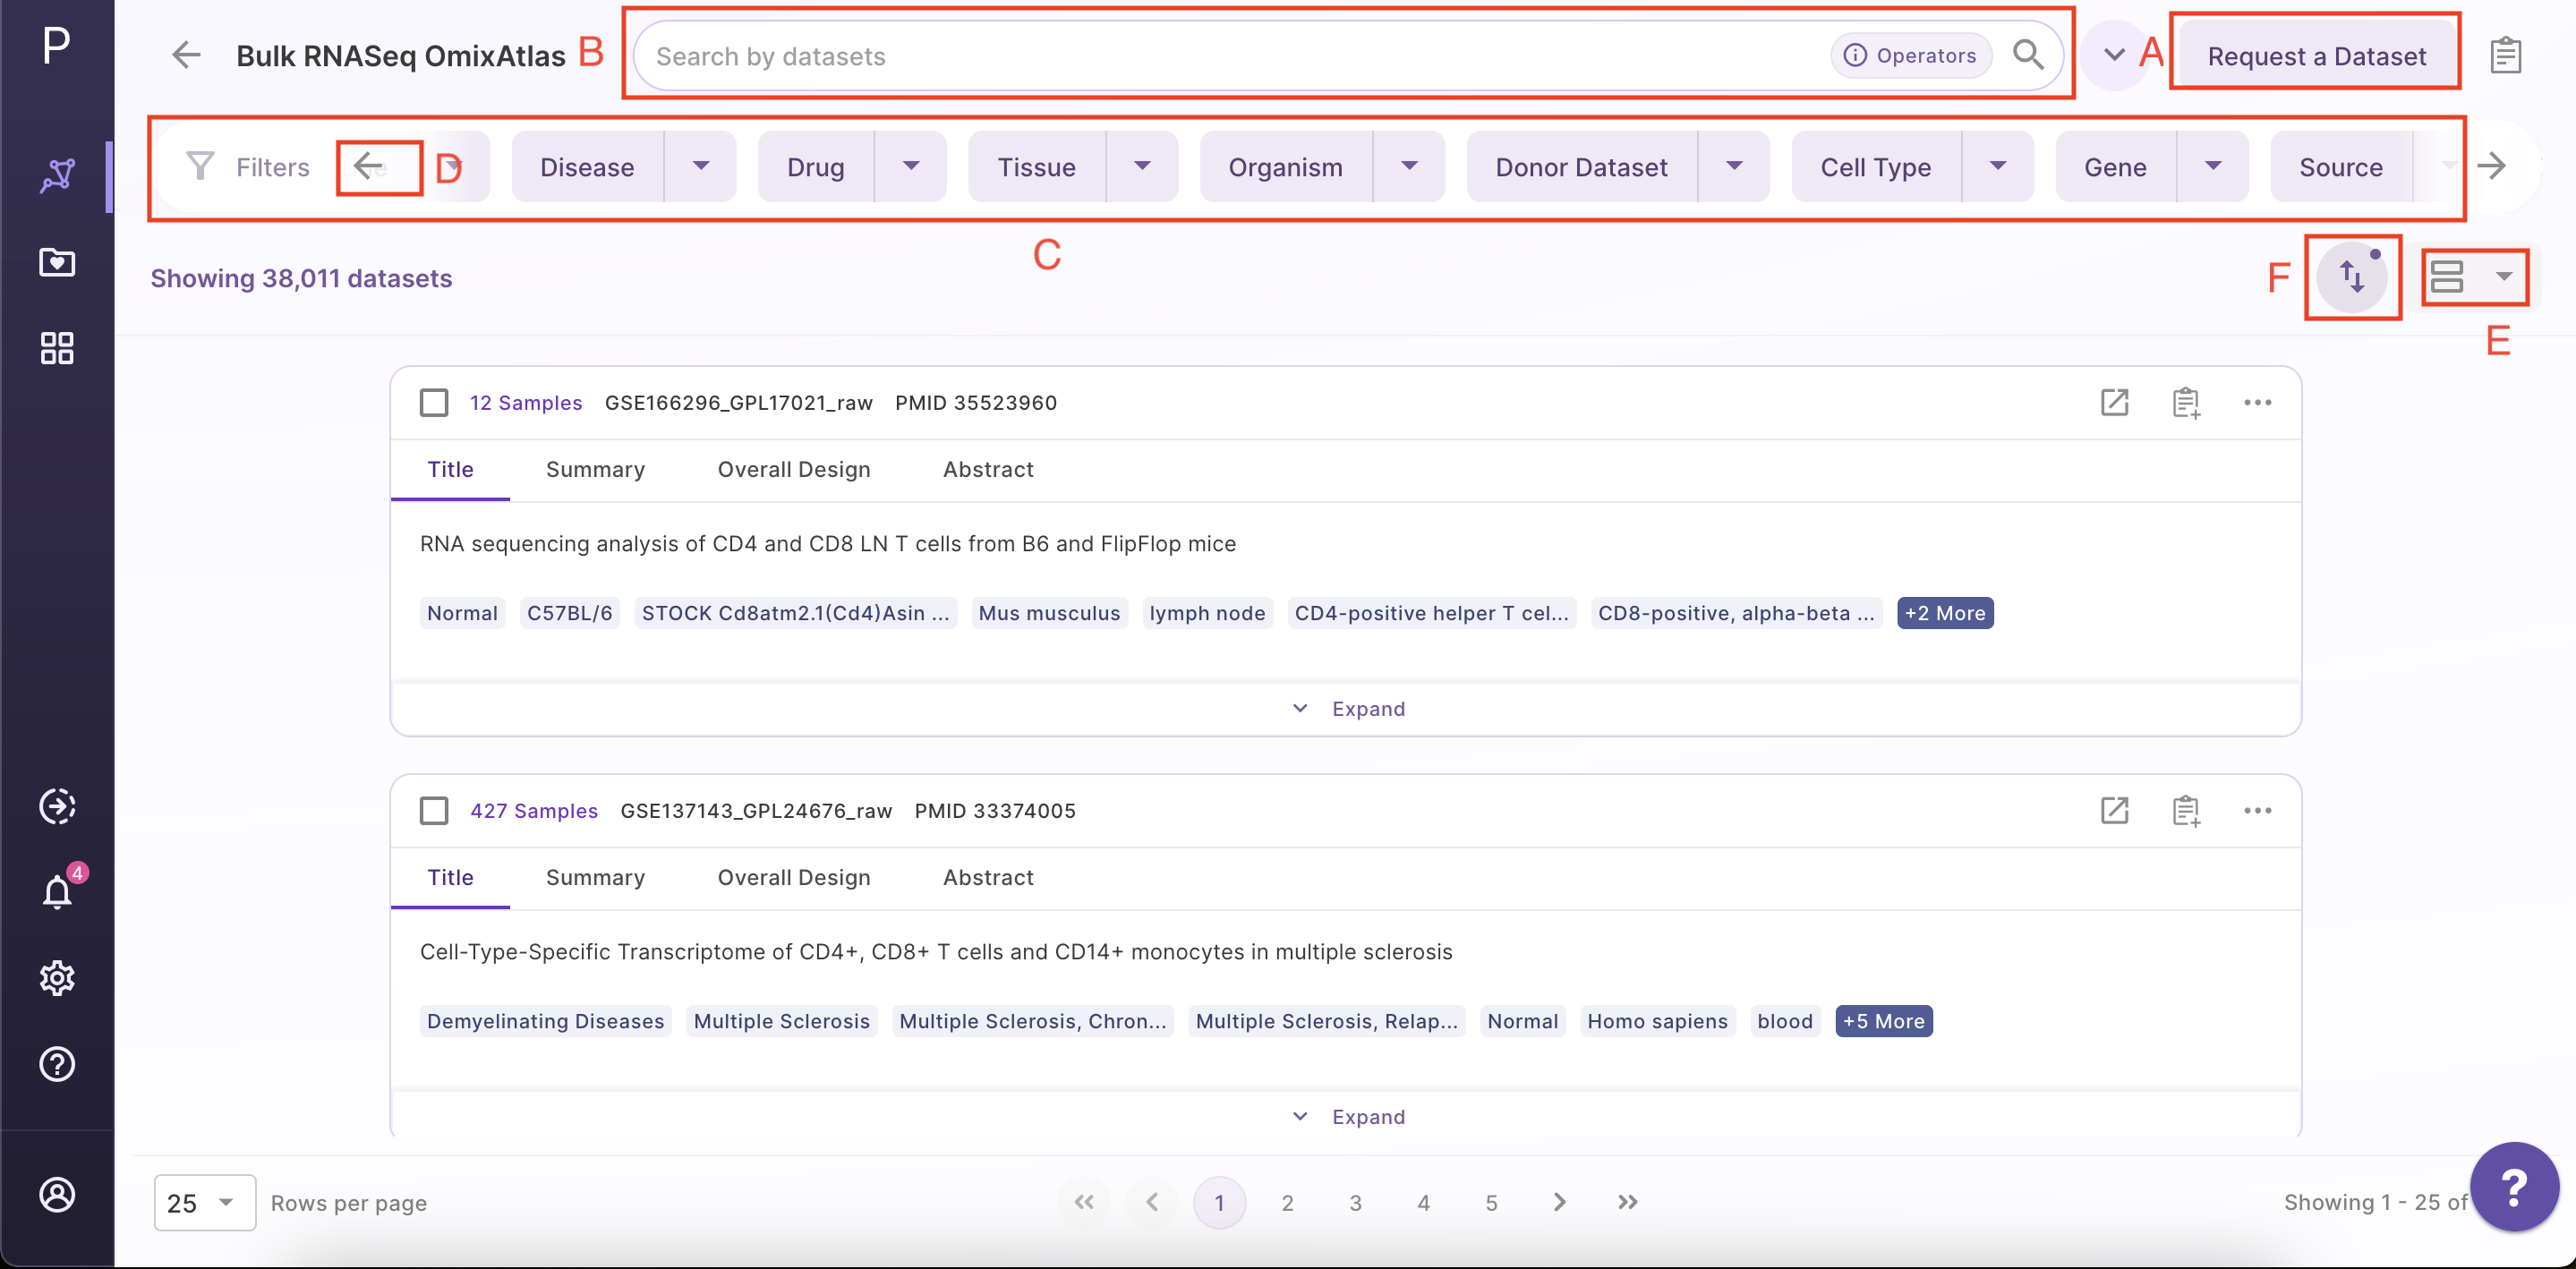Go back using arrow beside Bulk RNASeq OmixAtlas
Screen dimensions: 2576x1269
click(x=186, y=55)
